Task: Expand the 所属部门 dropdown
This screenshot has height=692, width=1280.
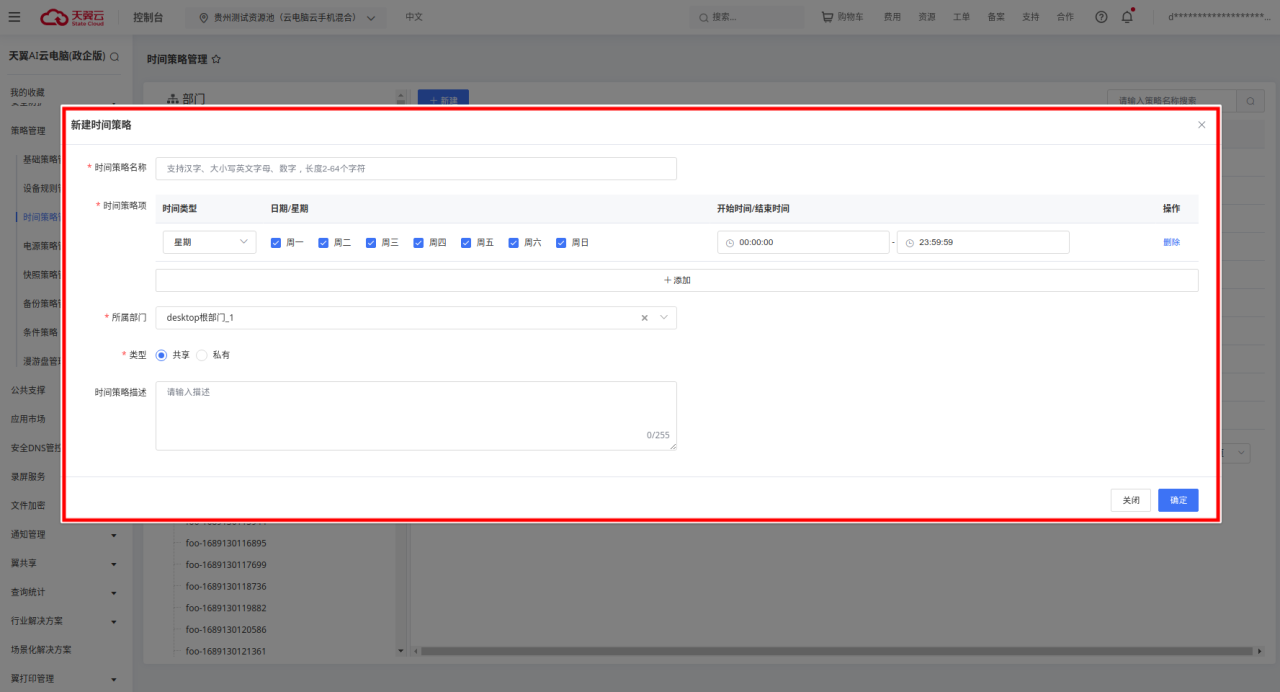Action: coord(663,318)
